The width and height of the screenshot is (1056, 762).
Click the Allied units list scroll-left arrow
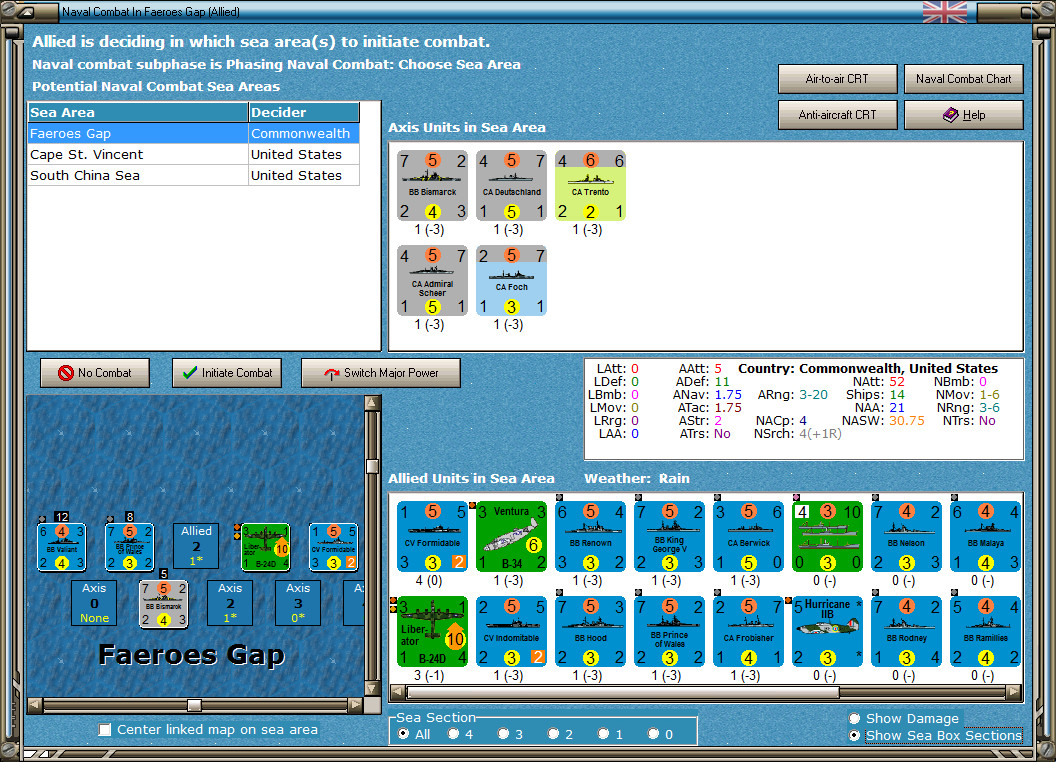[399, 692]
